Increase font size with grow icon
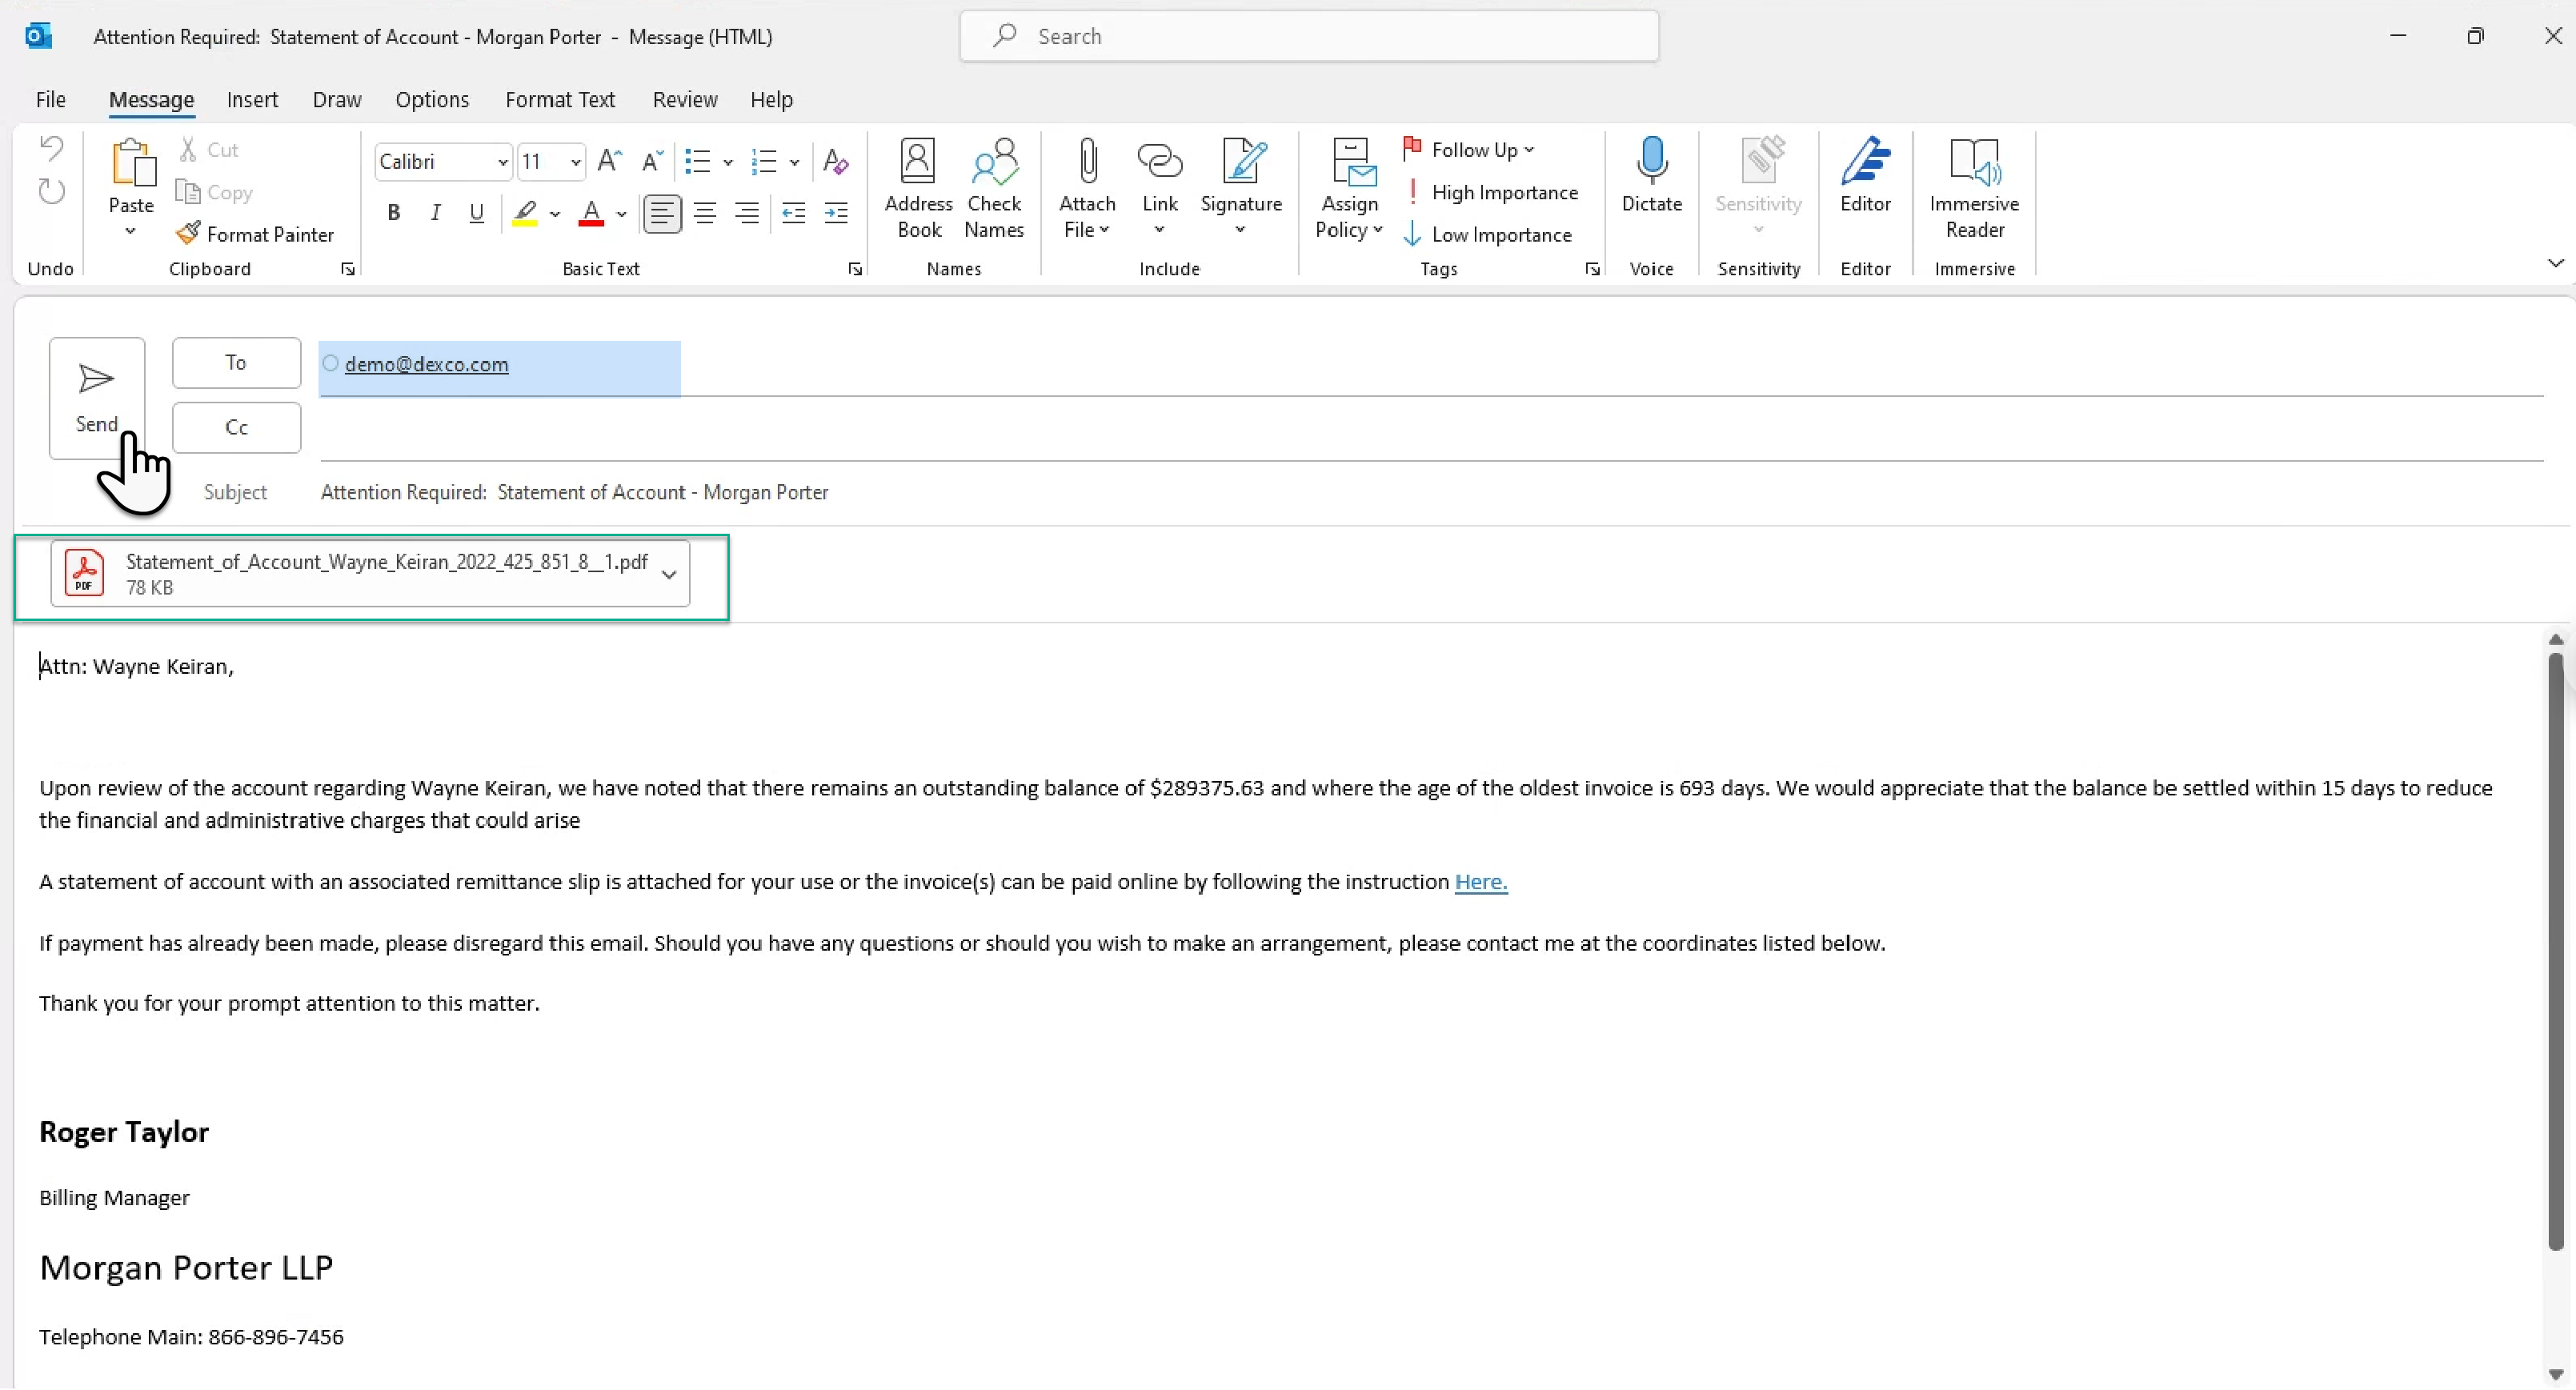 point(609,161)
